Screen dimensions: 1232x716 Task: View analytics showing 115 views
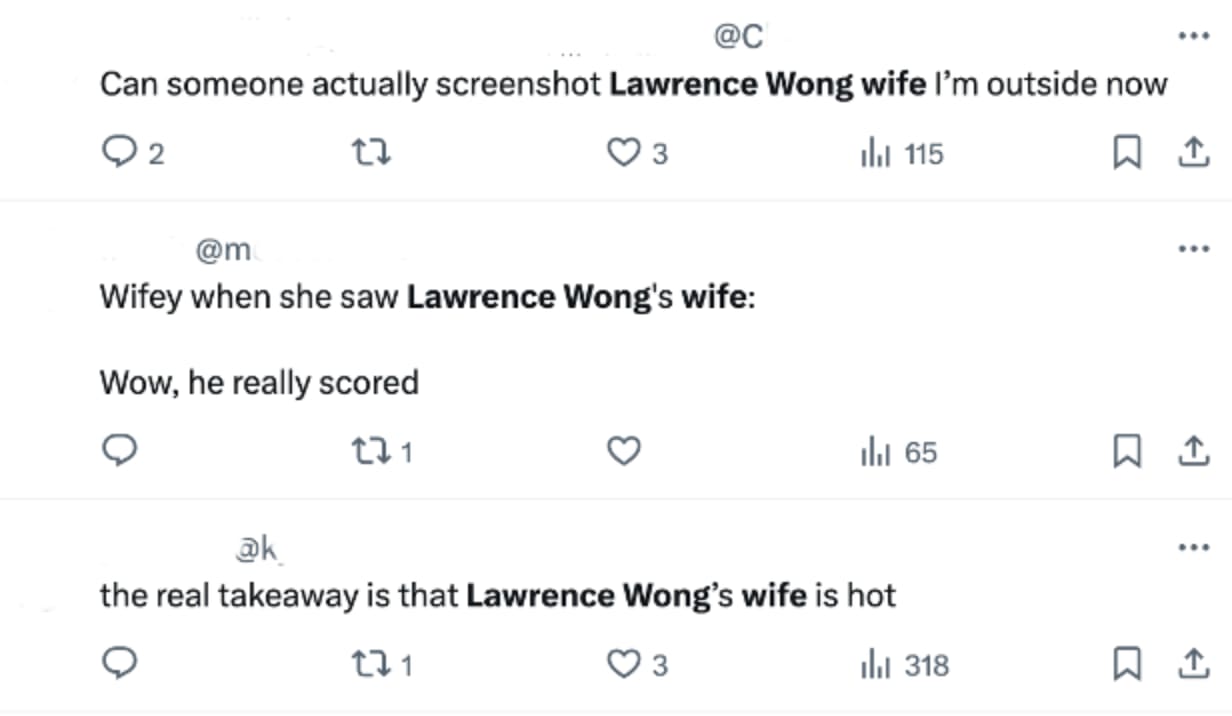pos(901,154)
